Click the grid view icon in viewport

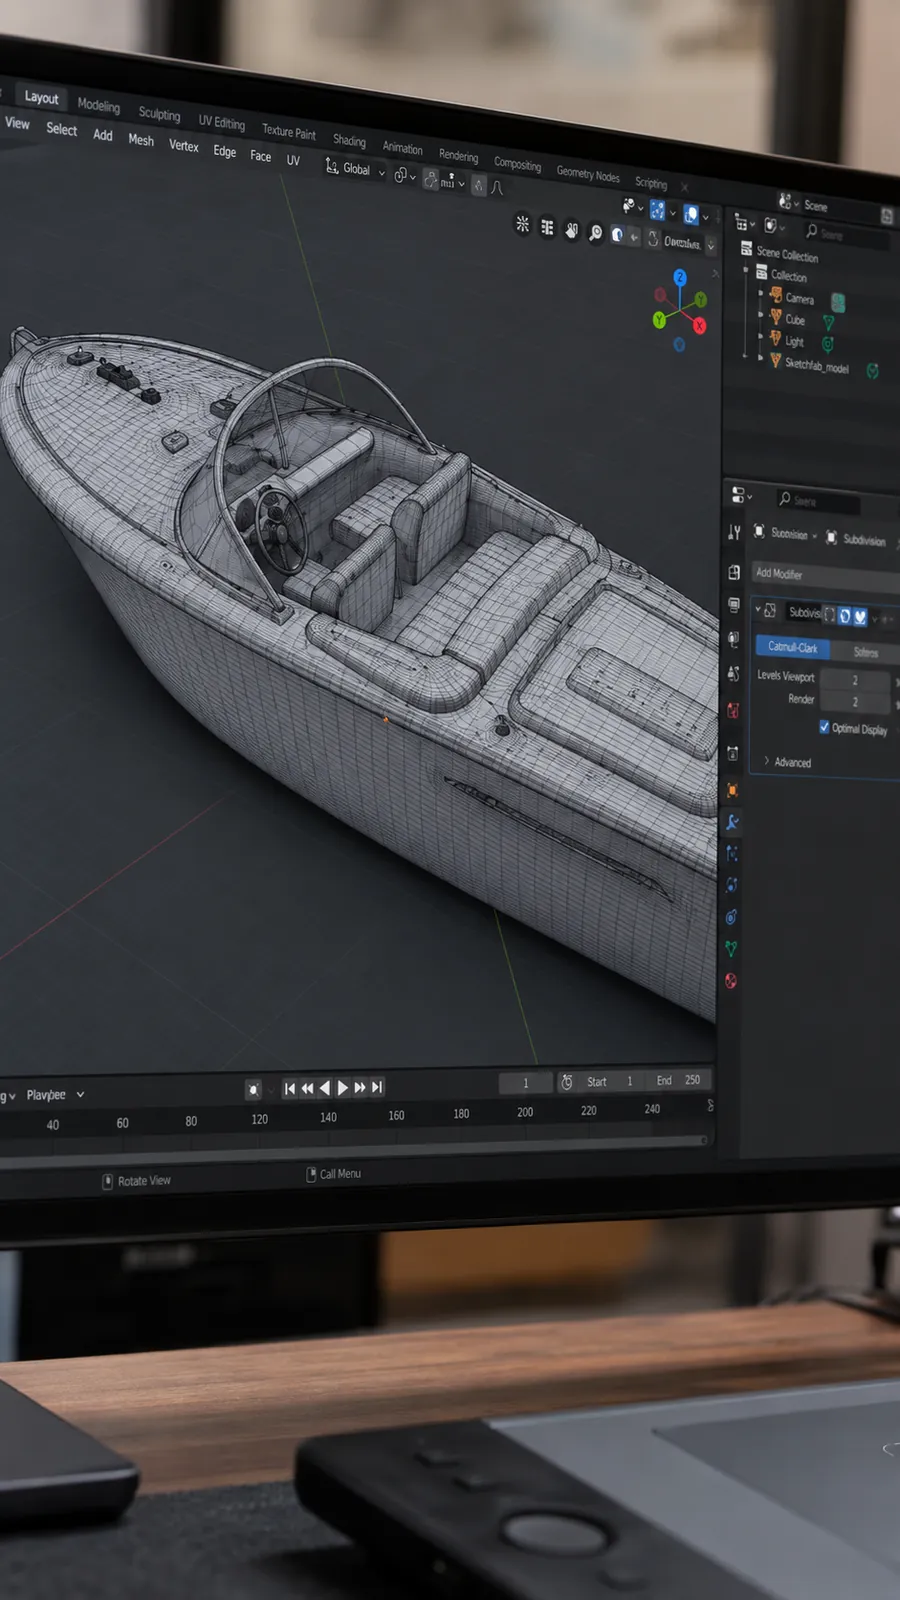[547, 228]
